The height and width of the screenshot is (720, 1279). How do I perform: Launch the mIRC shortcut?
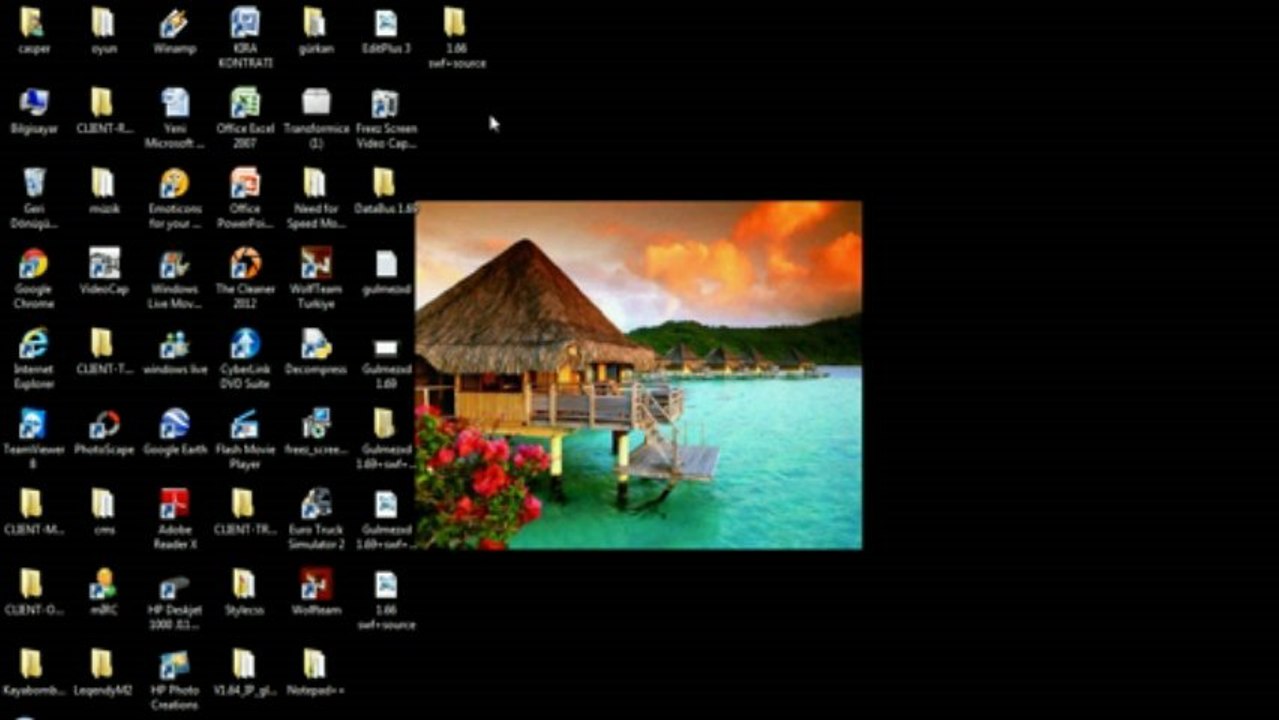click(x=103, y=583)
